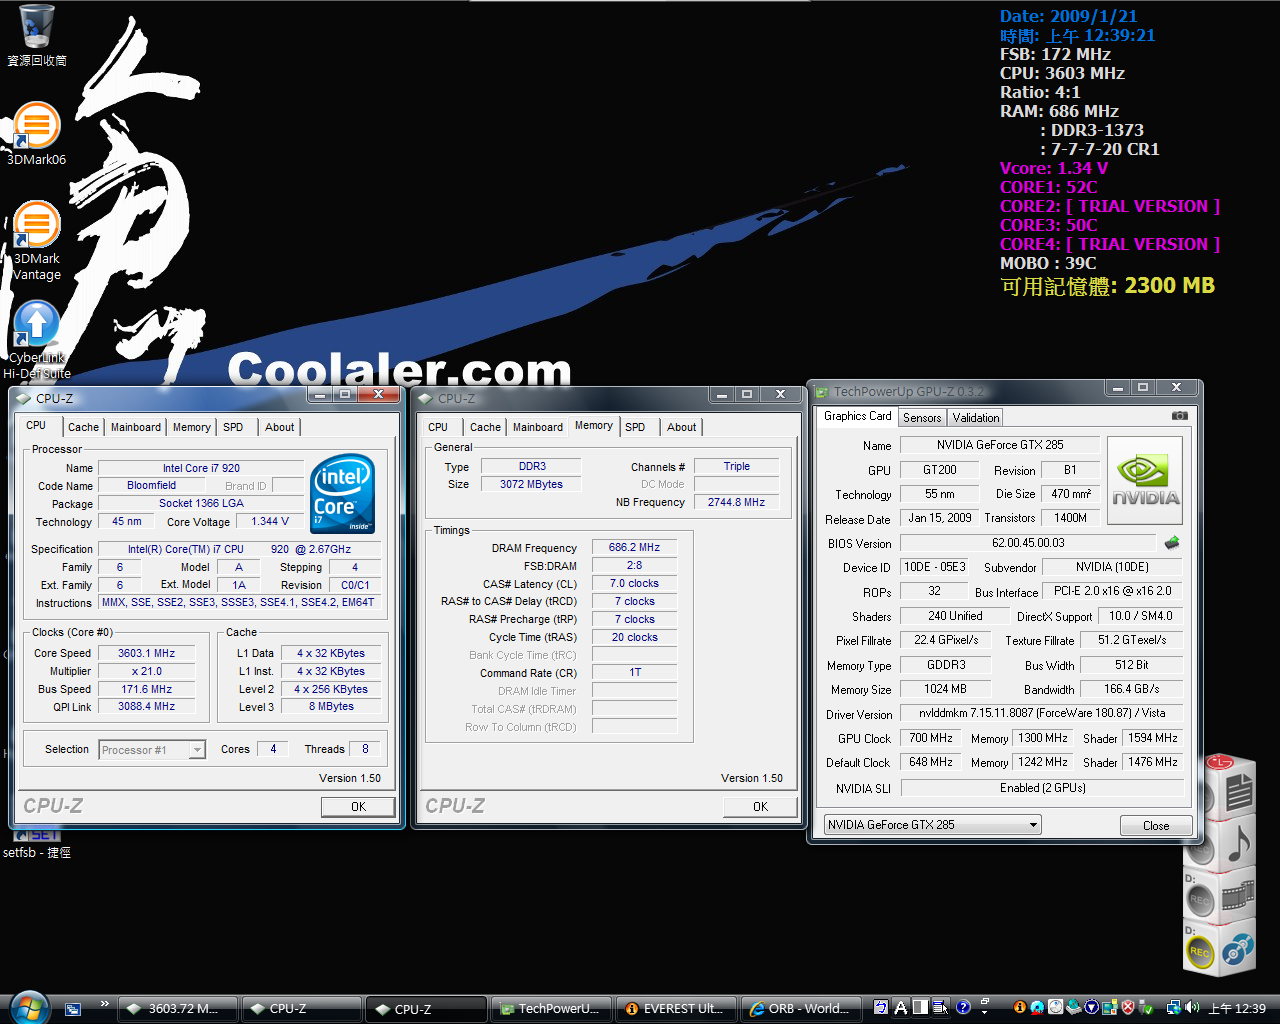Click the red X security tray icon

(x=1128, y=1008)
